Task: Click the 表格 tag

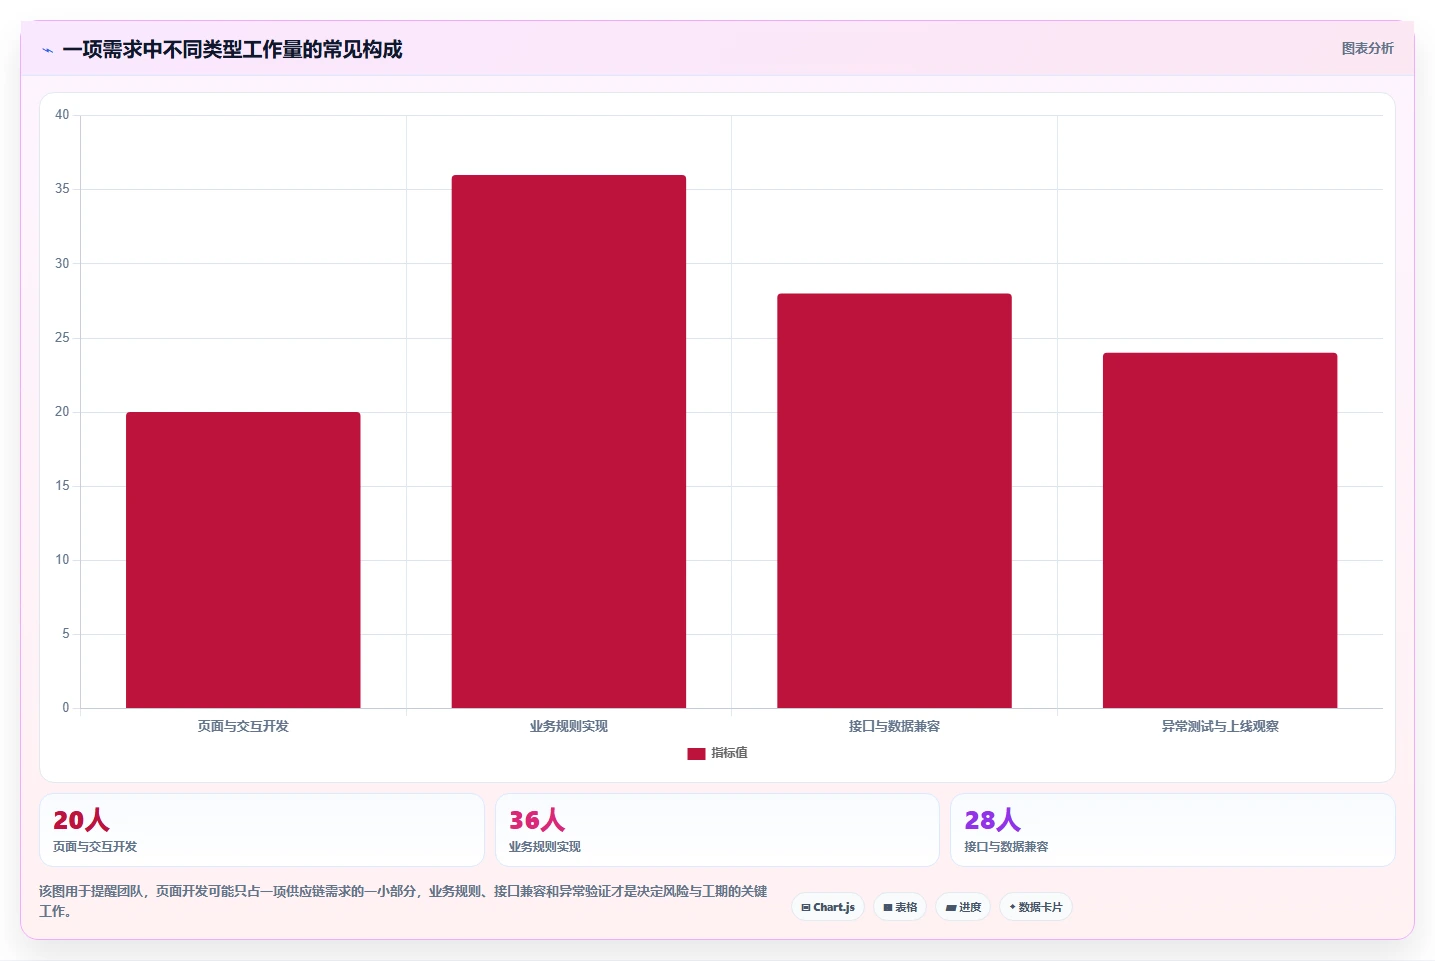Action: point(900,907)
